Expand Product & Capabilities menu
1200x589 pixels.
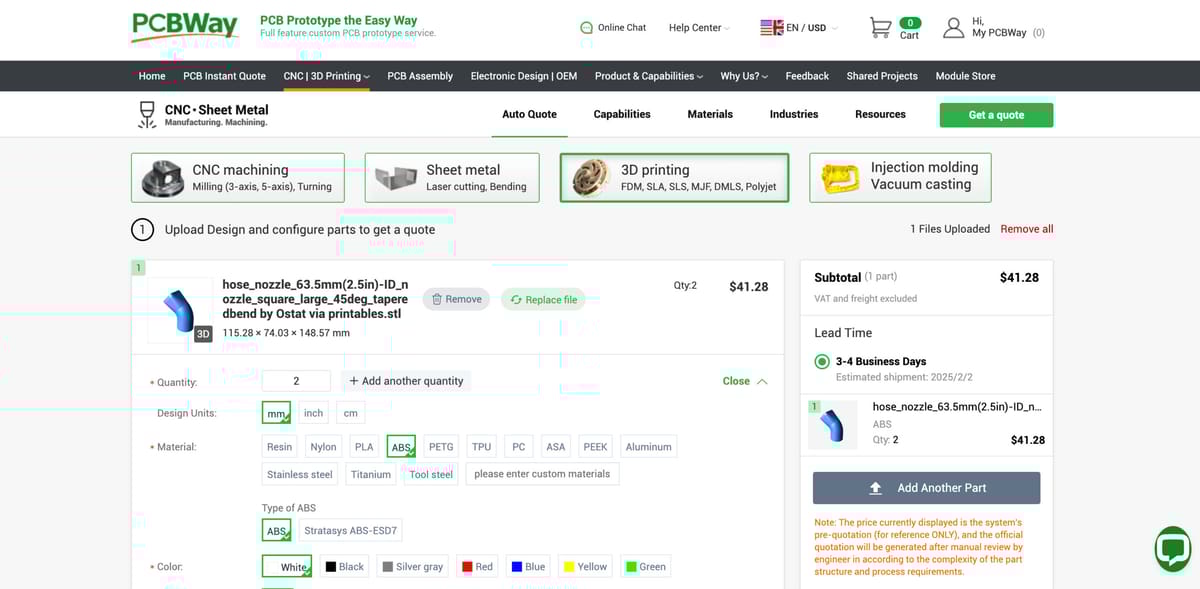pyautogui.click(x=648, y=76)
